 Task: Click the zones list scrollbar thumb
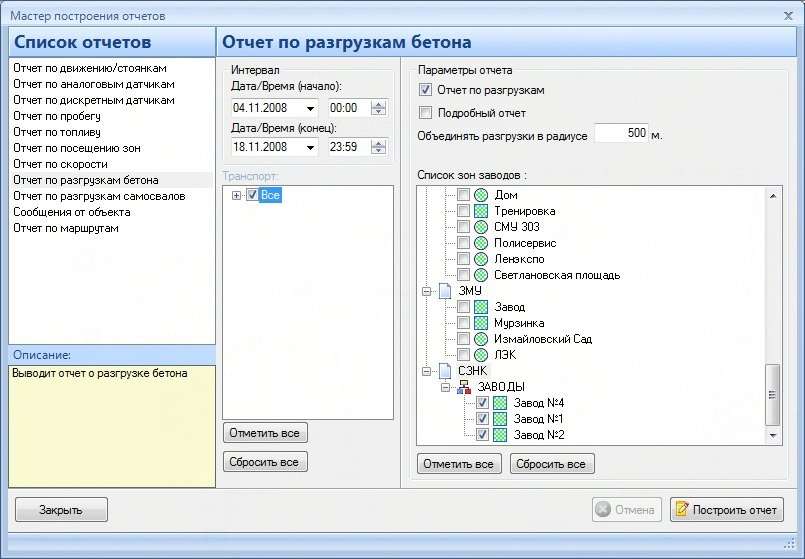pos(772,395)
